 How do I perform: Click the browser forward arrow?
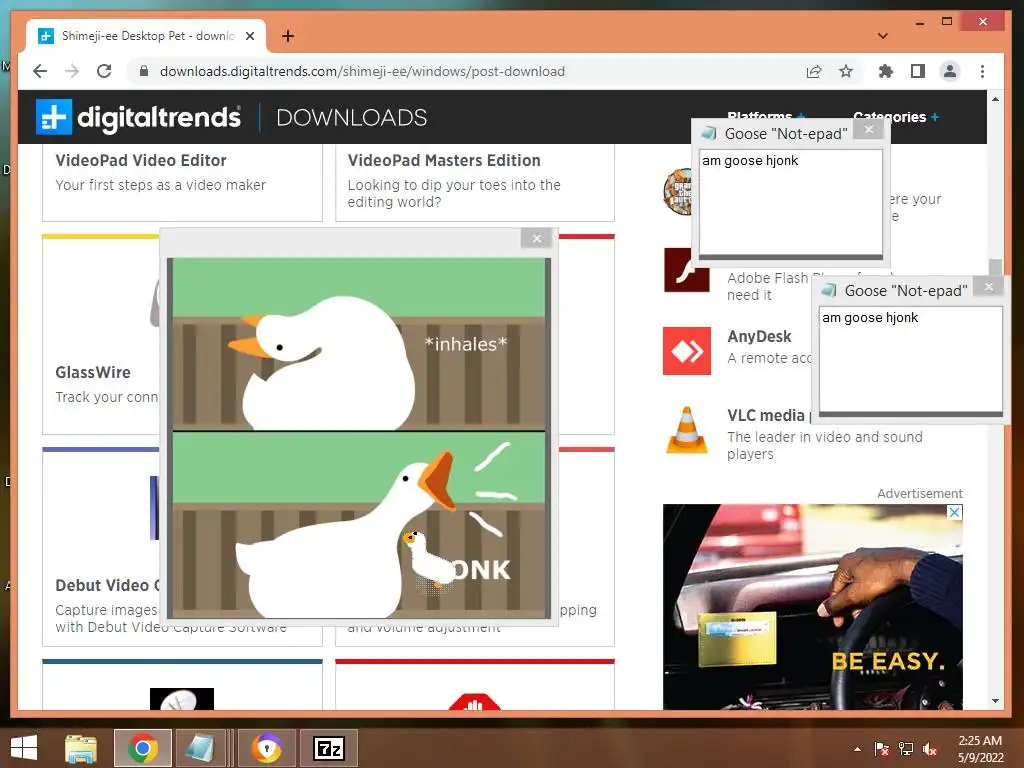tap(72, 71)
